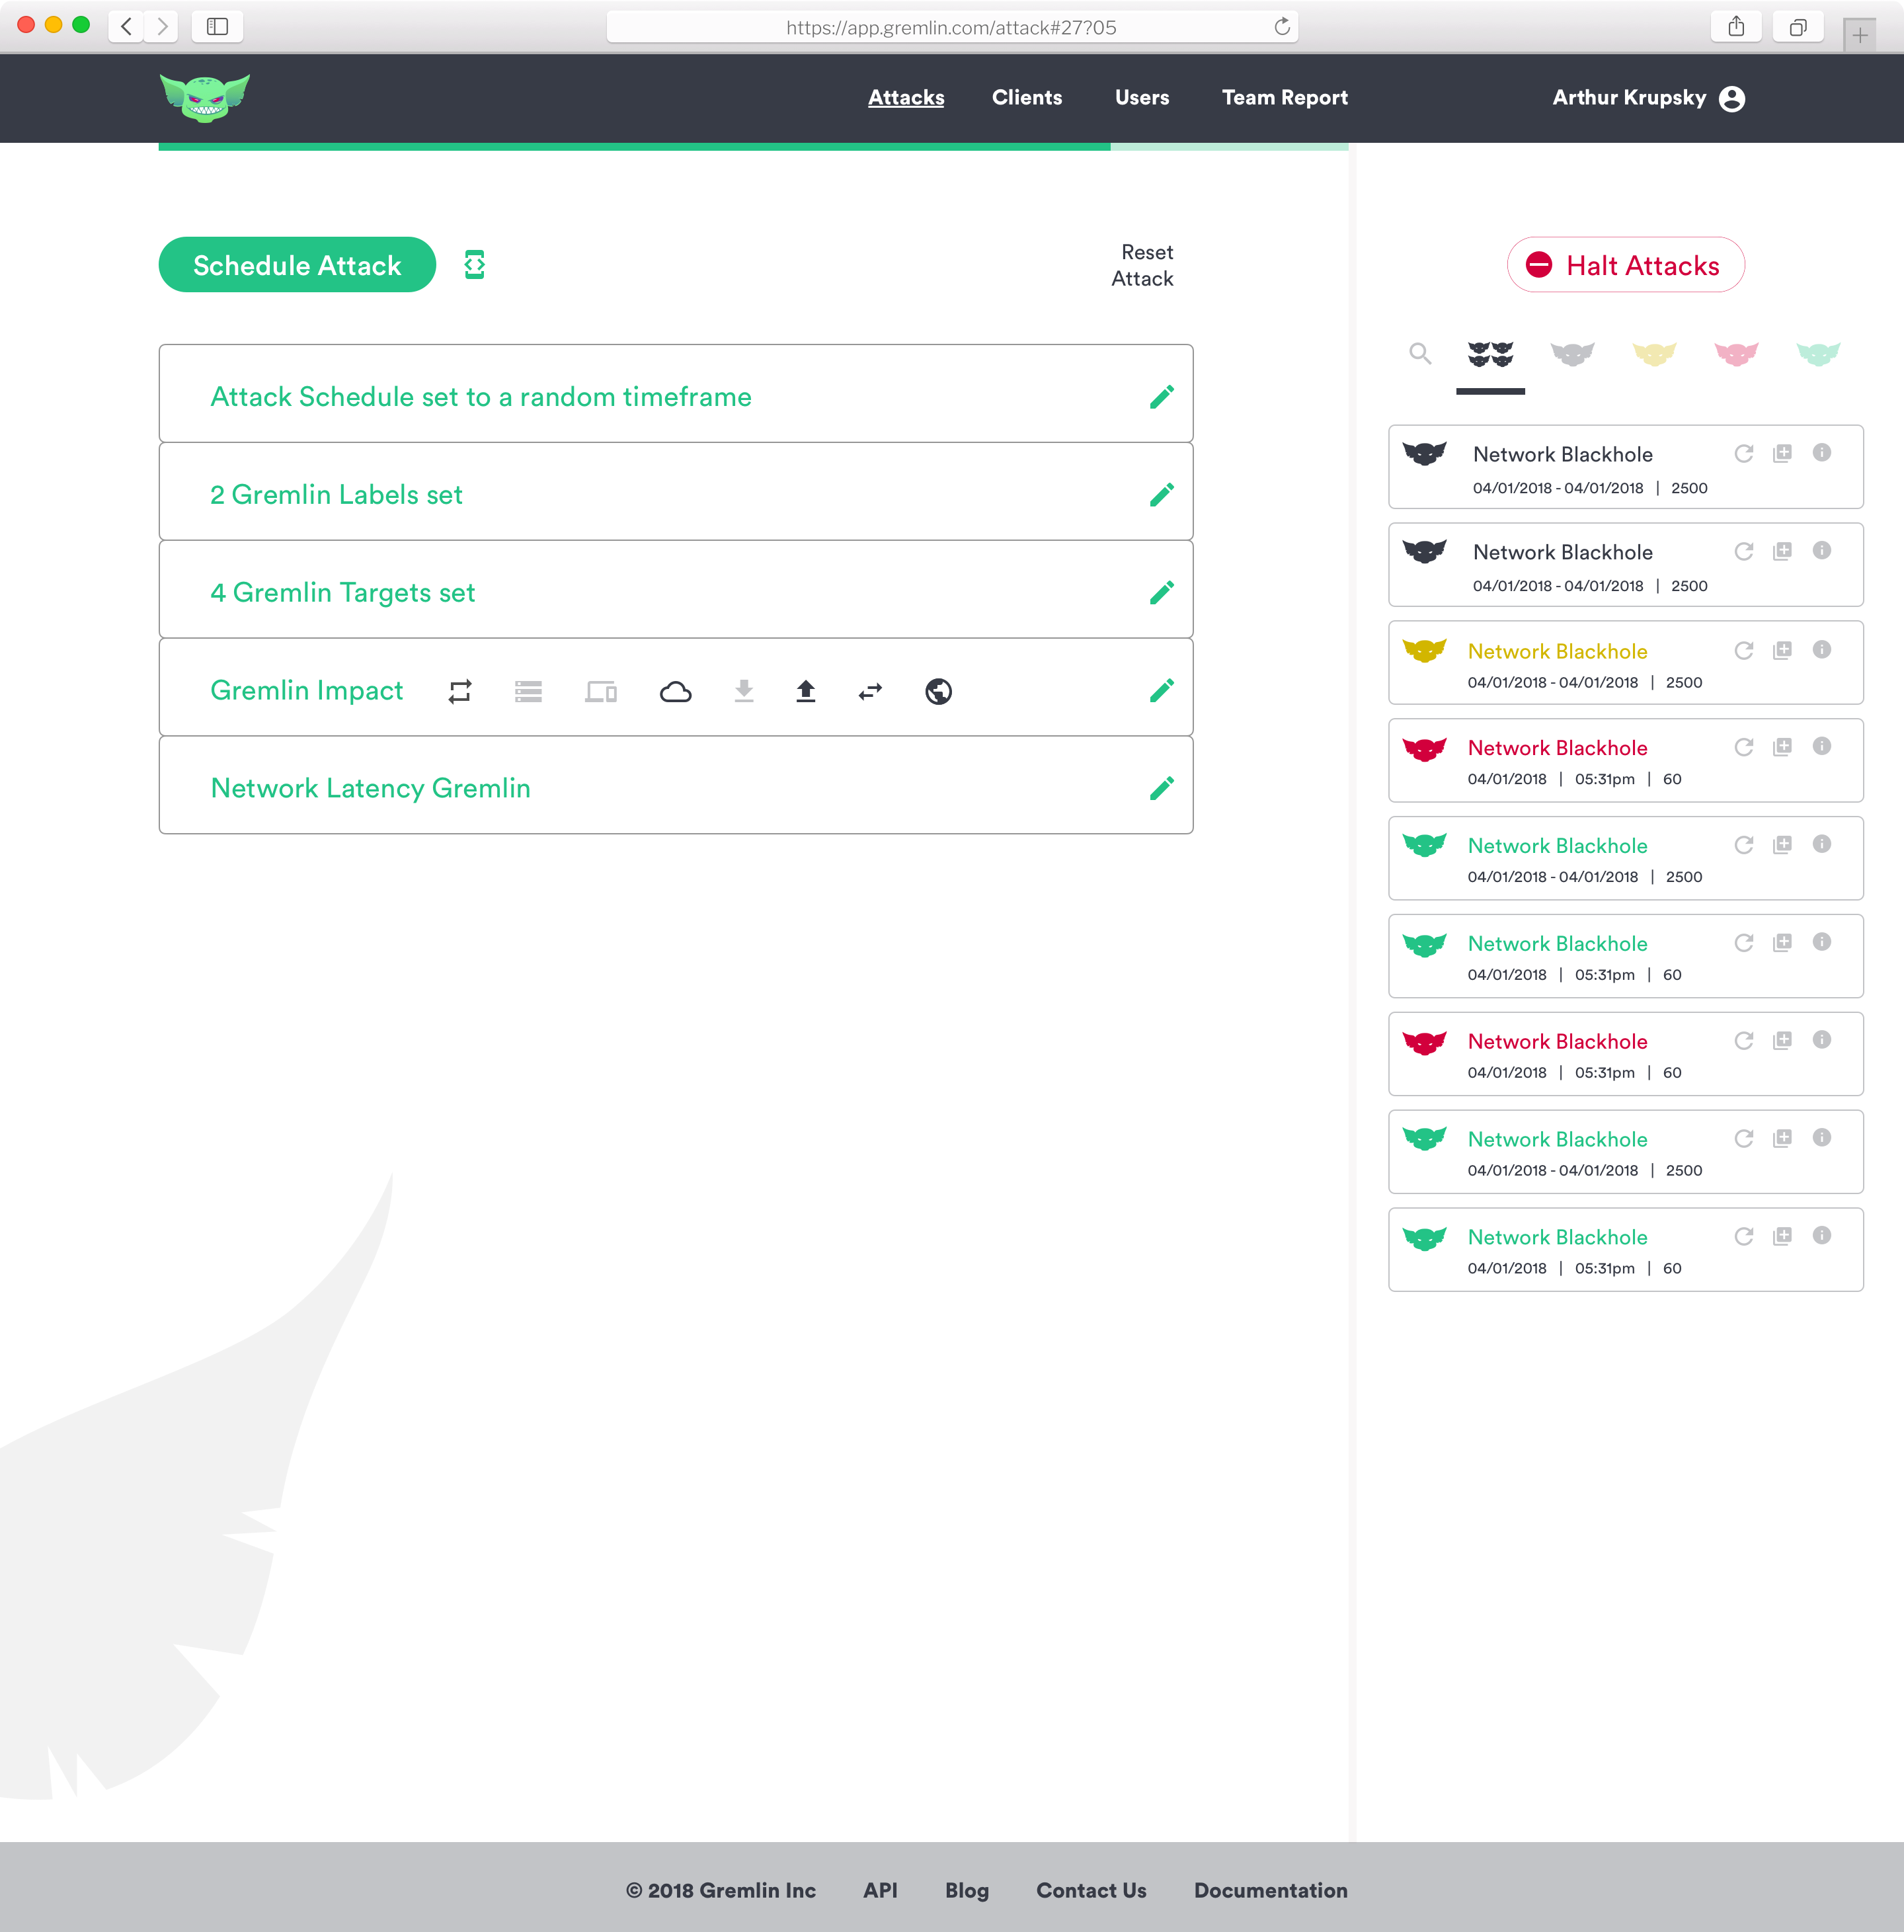
Task: Edit the 2 Gremlin Labels set row
Action: click(x=1161, y=495)
